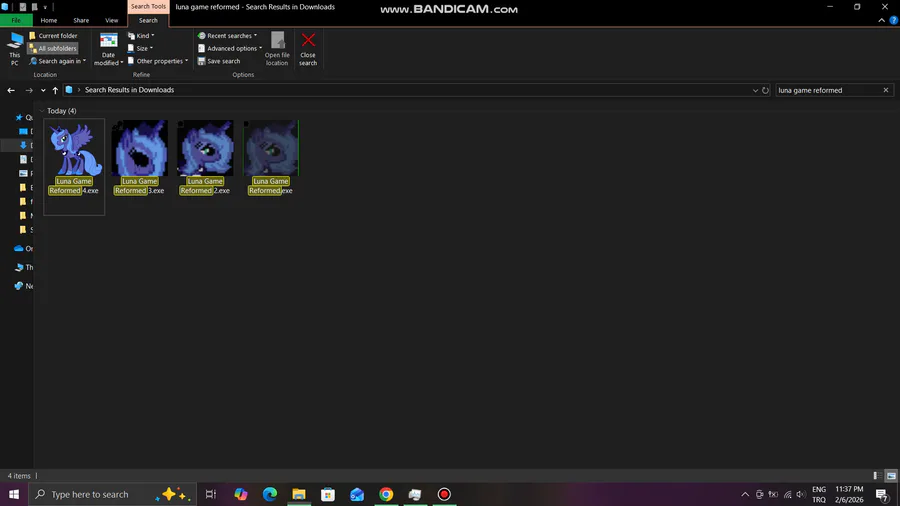Open the Windows Start menu
900x506 pixels.
14,494
